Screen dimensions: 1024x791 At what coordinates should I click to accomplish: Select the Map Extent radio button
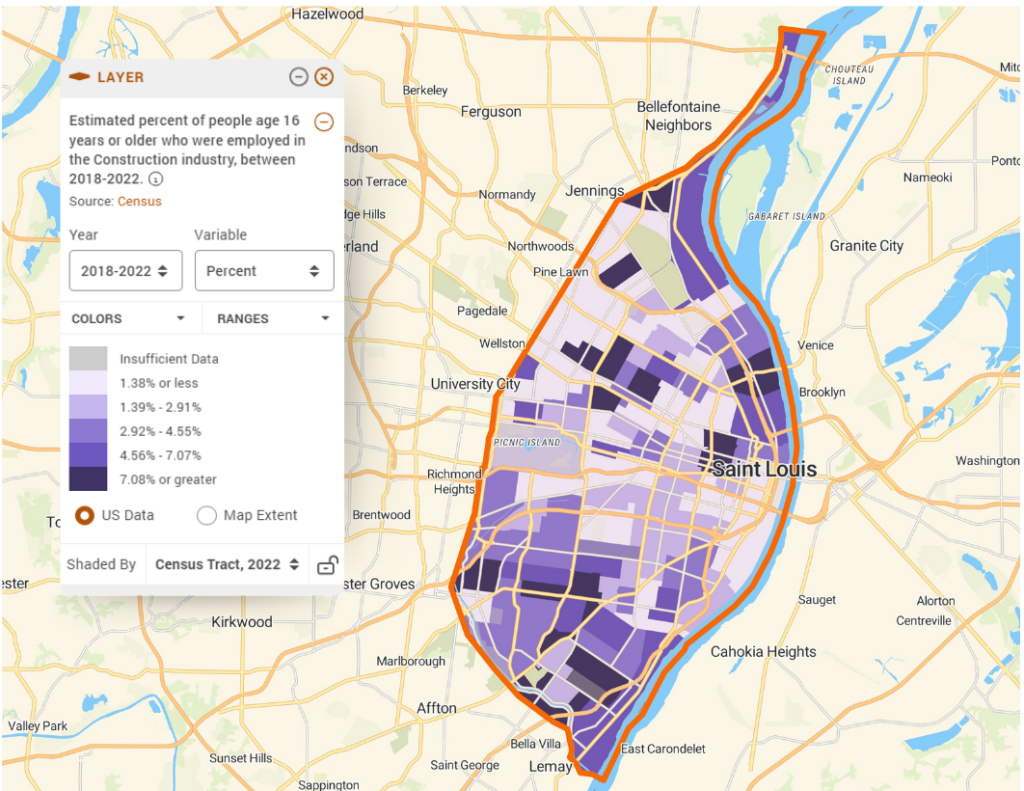(207, 515)
